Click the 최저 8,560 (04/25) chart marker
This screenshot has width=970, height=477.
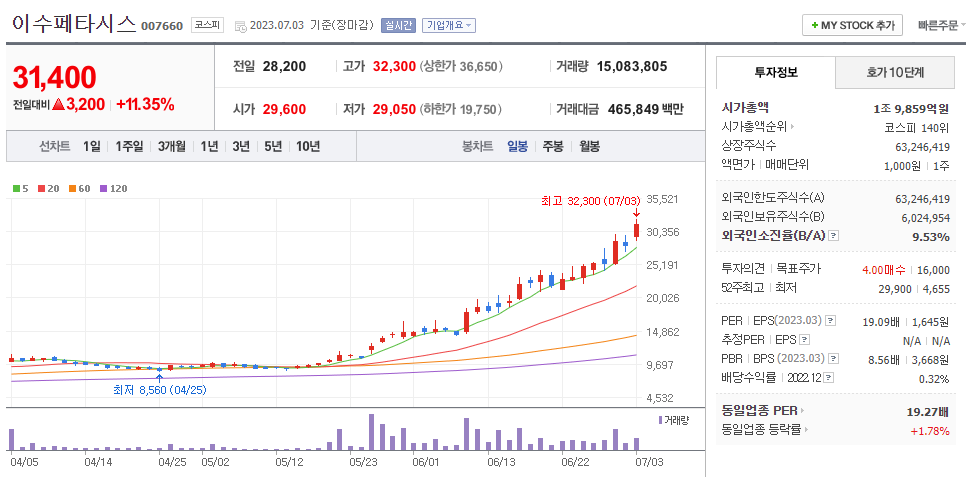click(x=160, y=390)
